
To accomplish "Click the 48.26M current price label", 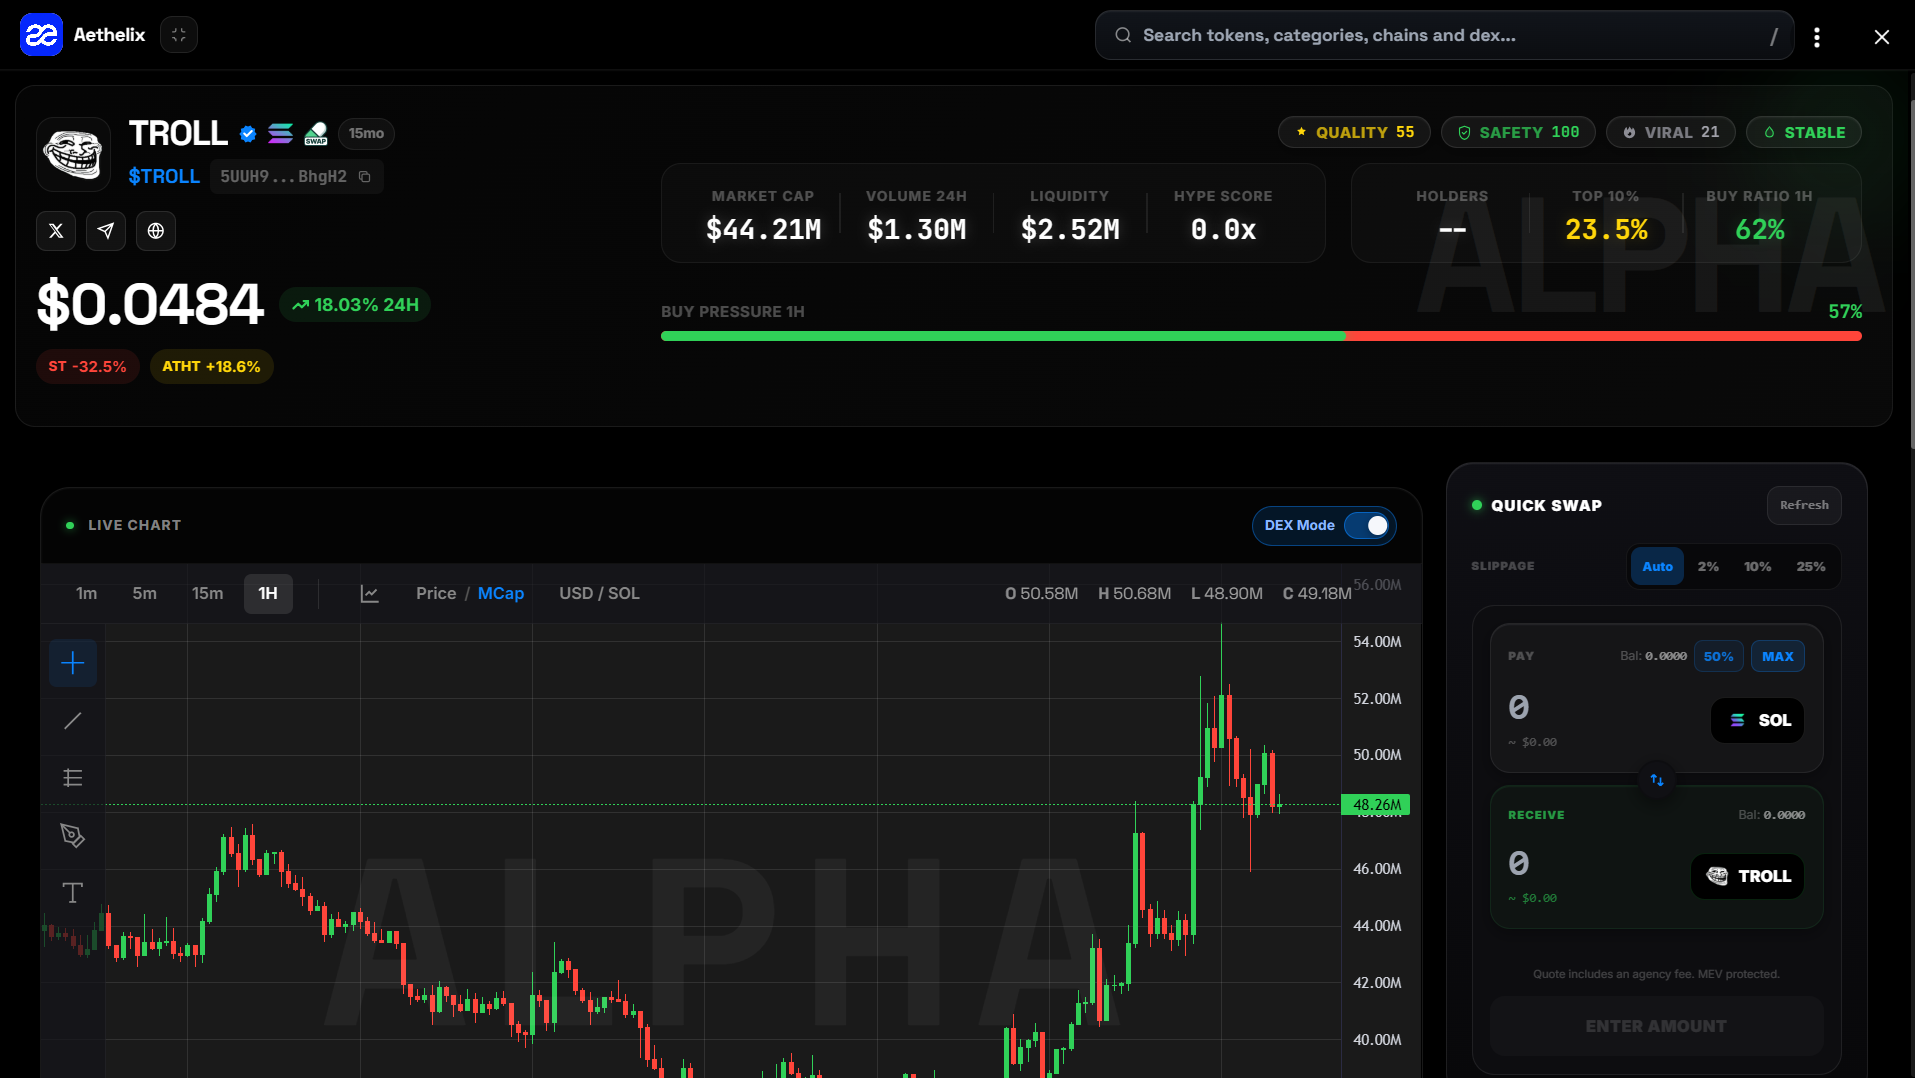I will [x=1376, y=805].
